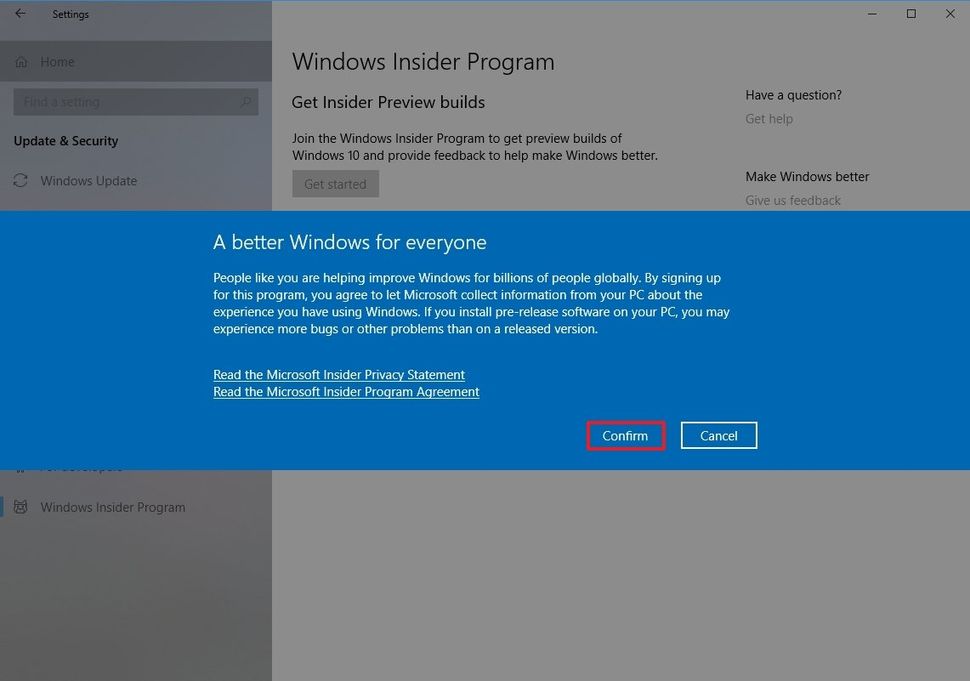Maximize the Settings window

coord(910,14)
